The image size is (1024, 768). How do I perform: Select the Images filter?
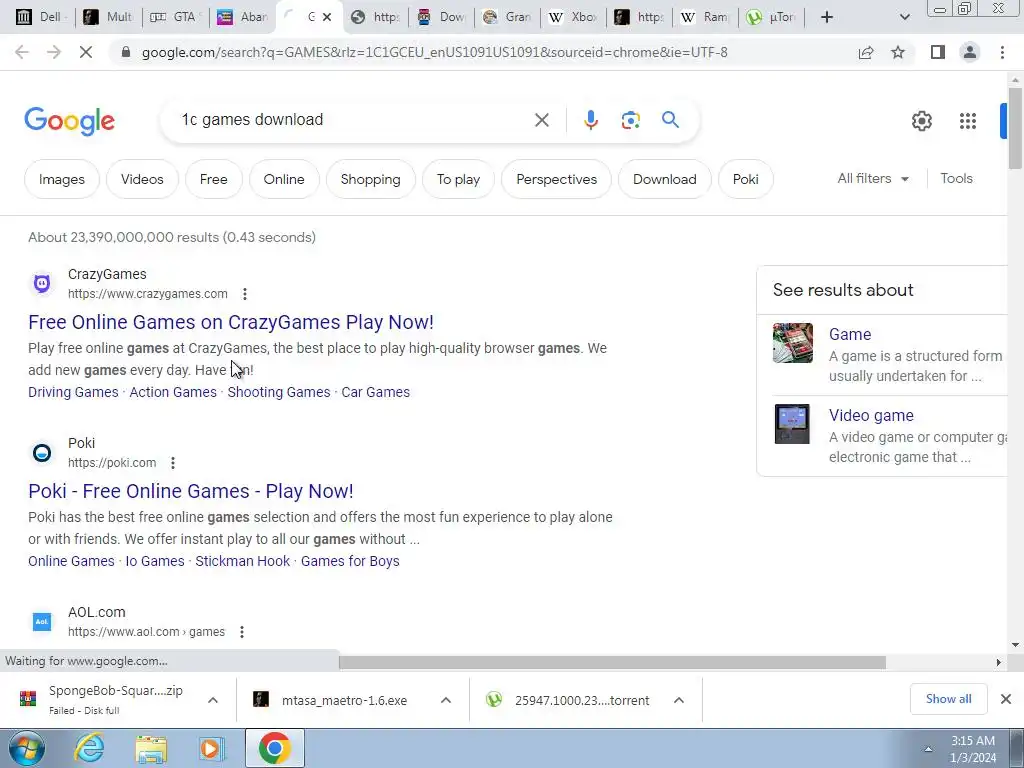click(x=62, y=179)
